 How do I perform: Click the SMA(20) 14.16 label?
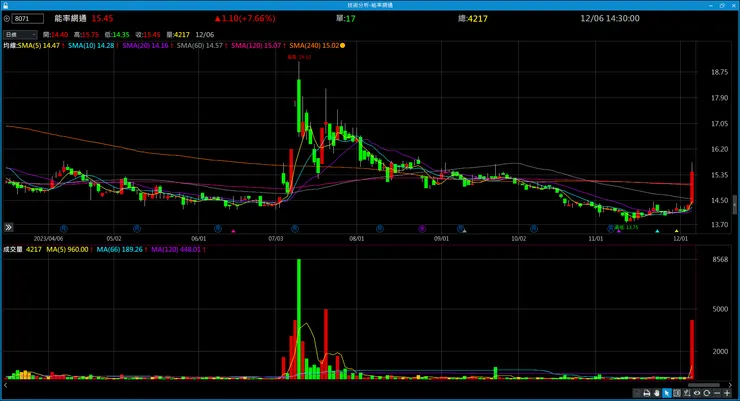pos(145,46)
